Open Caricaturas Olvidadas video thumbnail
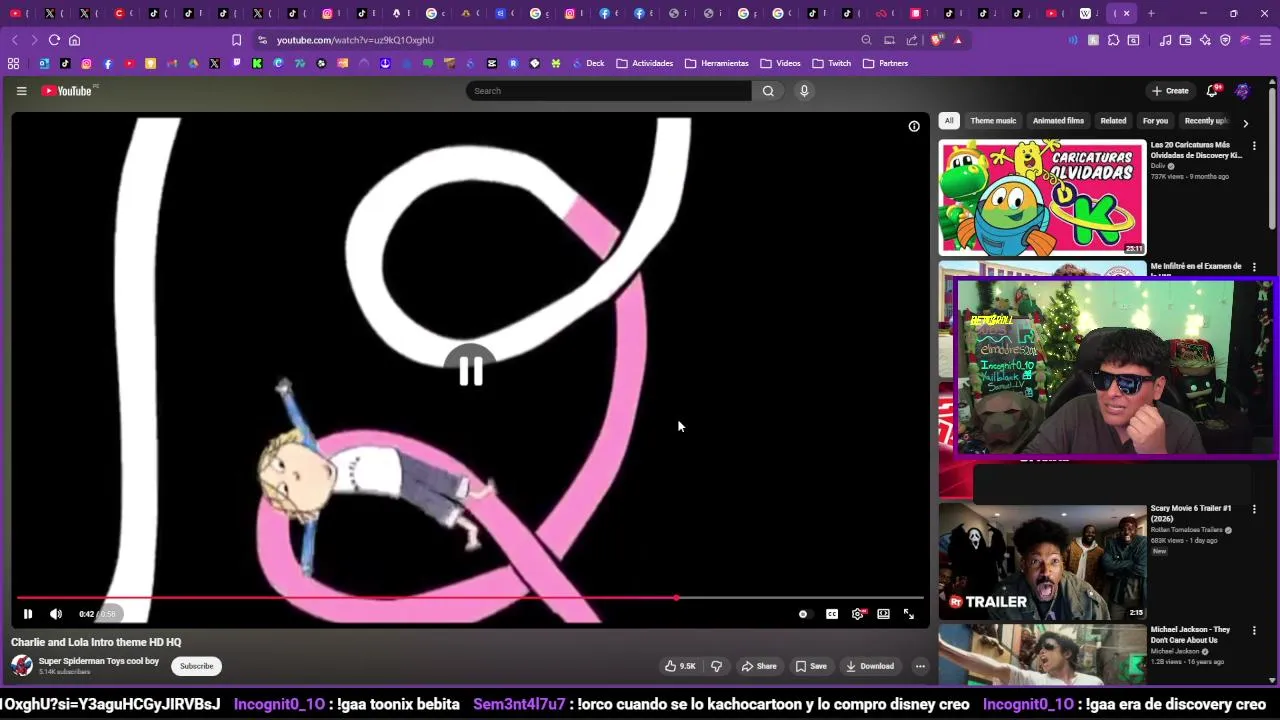1280x720 pixels. tap(1042, 197)
